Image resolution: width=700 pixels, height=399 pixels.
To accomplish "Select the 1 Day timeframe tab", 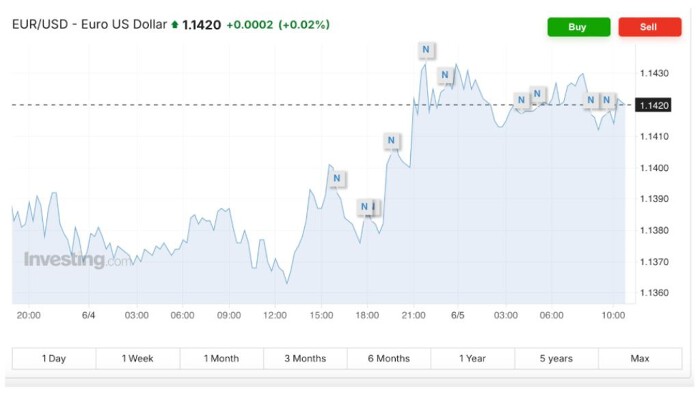I will coord(54,358).
